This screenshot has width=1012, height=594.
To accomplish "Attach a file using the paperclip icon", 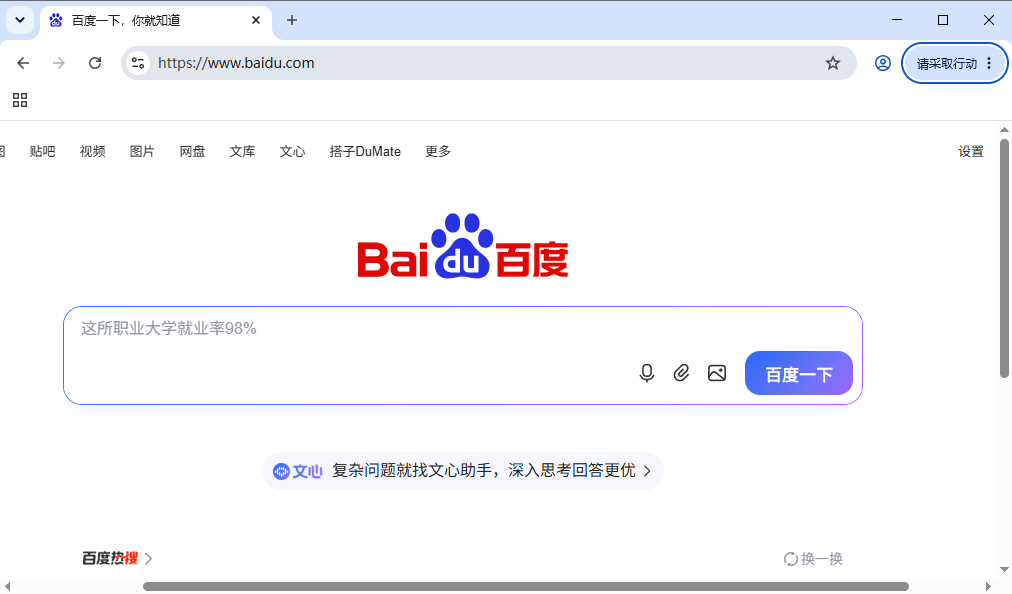I will [682, 373].
